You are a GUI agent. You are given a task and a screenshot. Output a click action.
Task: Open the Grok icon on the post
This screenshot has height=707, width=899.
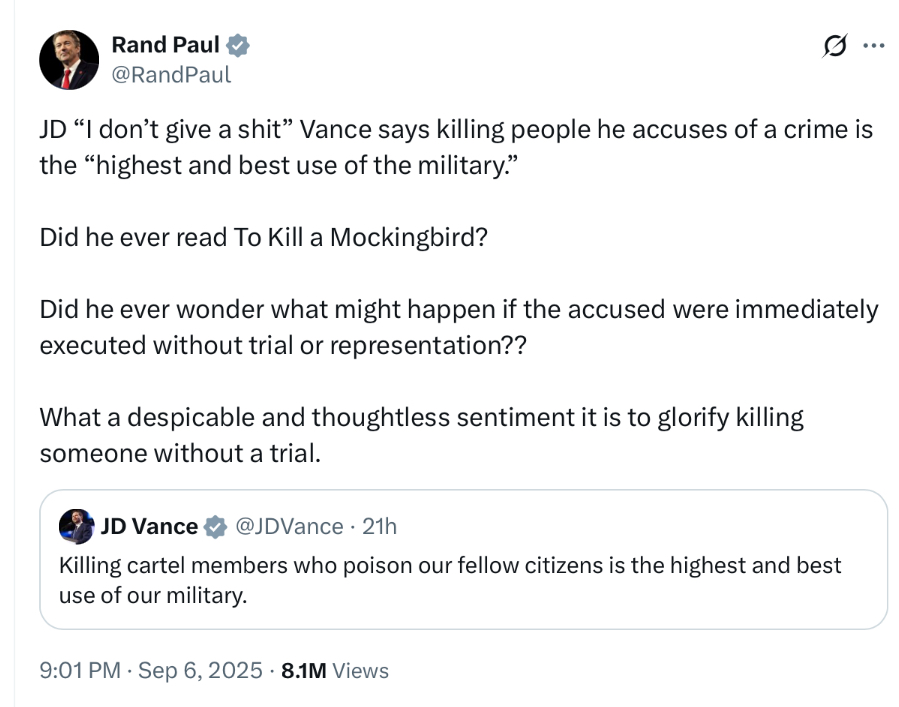pos(834,45)
